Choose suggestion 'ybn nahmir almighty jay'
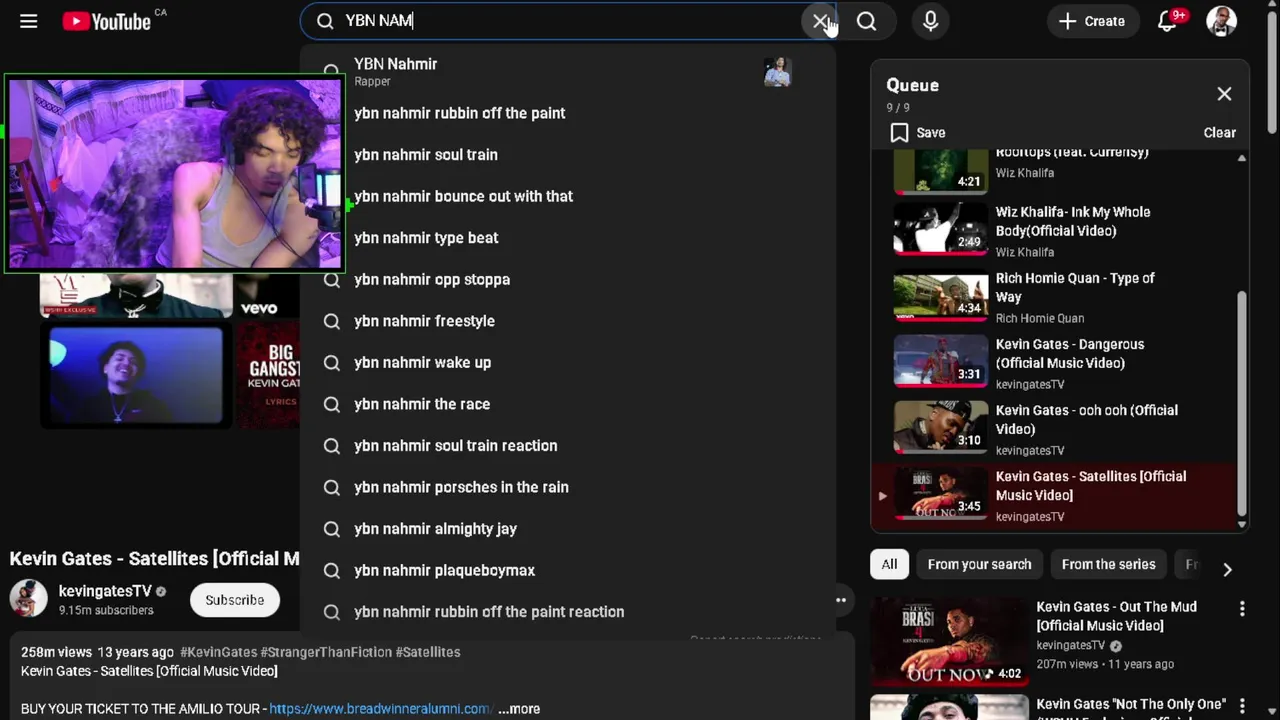 coord(567,529)
